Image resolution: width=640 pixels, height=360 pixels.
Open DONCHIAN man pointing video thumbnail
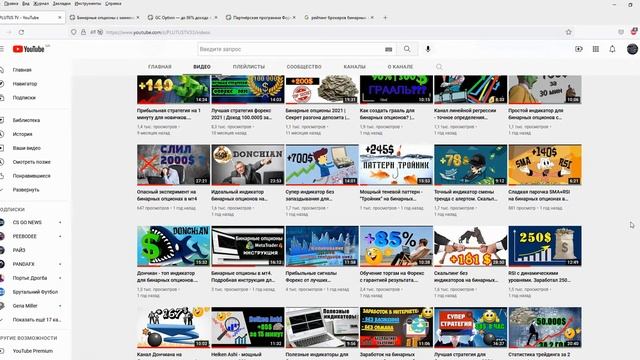[x=248, y=164]
